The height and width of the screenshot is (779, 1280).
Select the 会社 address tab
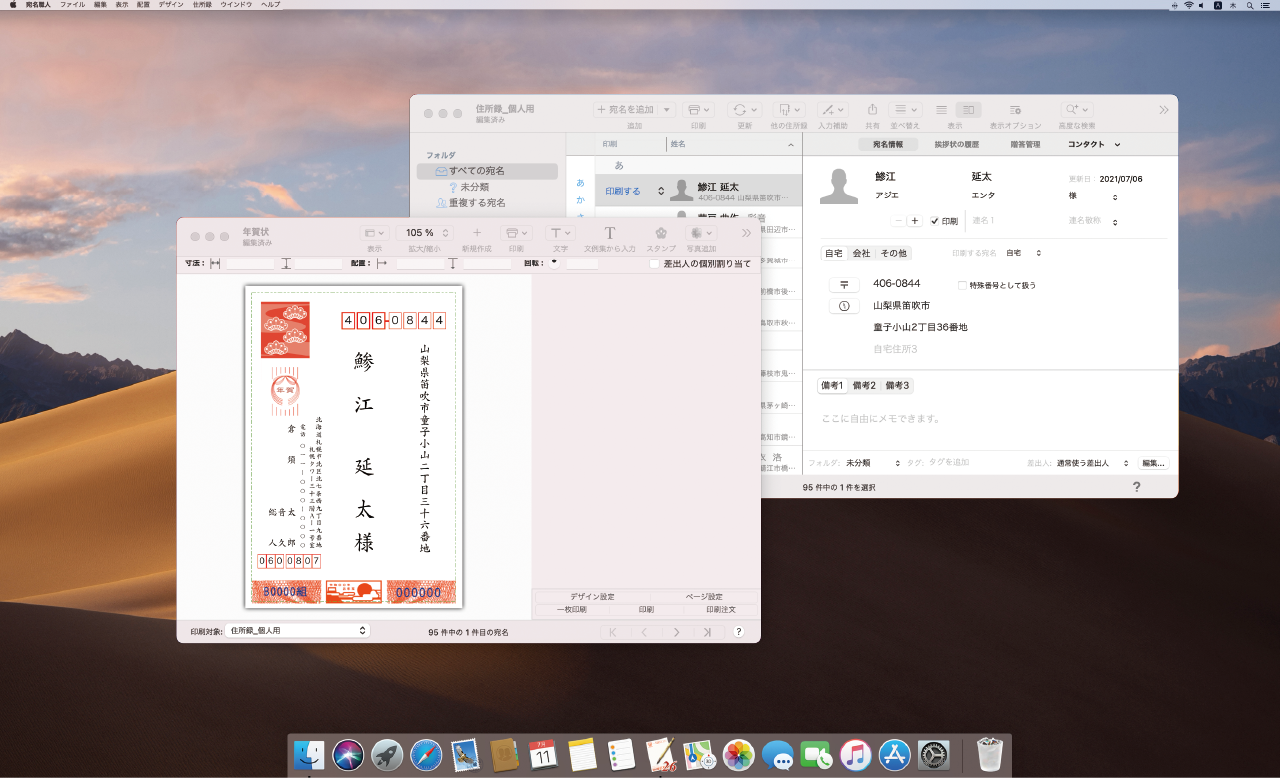pos(861,253)
